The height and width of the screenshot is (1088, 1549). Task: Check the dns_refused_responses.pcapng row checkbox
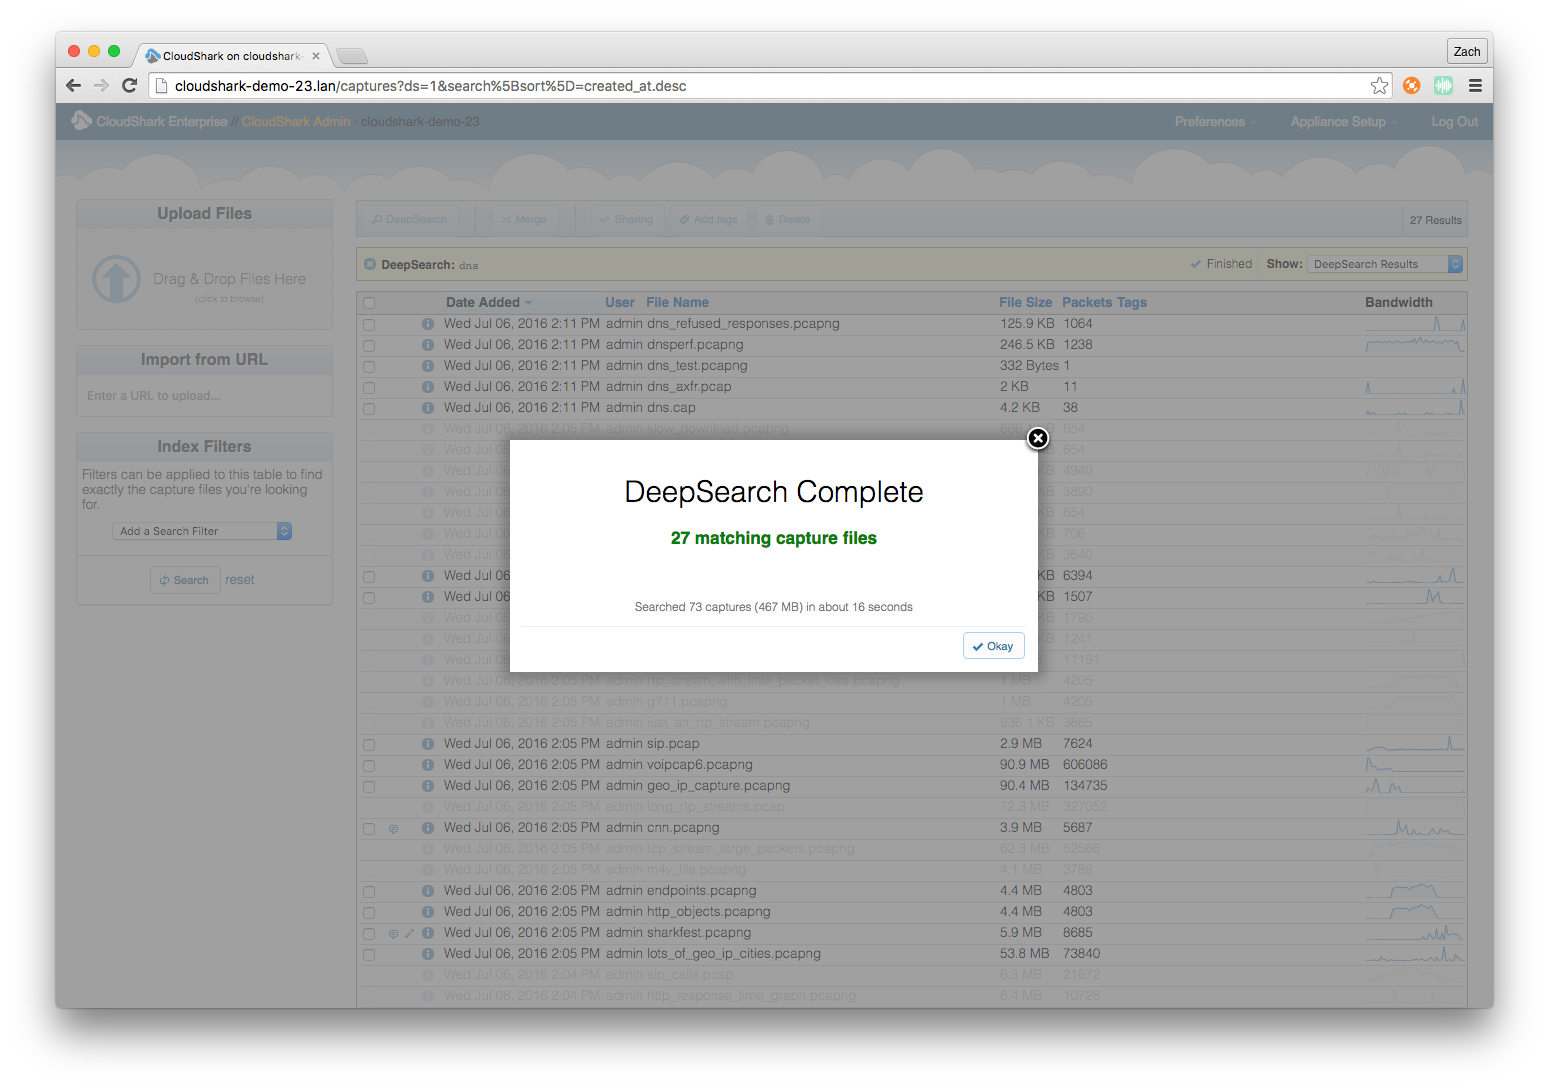coord(369,325)
